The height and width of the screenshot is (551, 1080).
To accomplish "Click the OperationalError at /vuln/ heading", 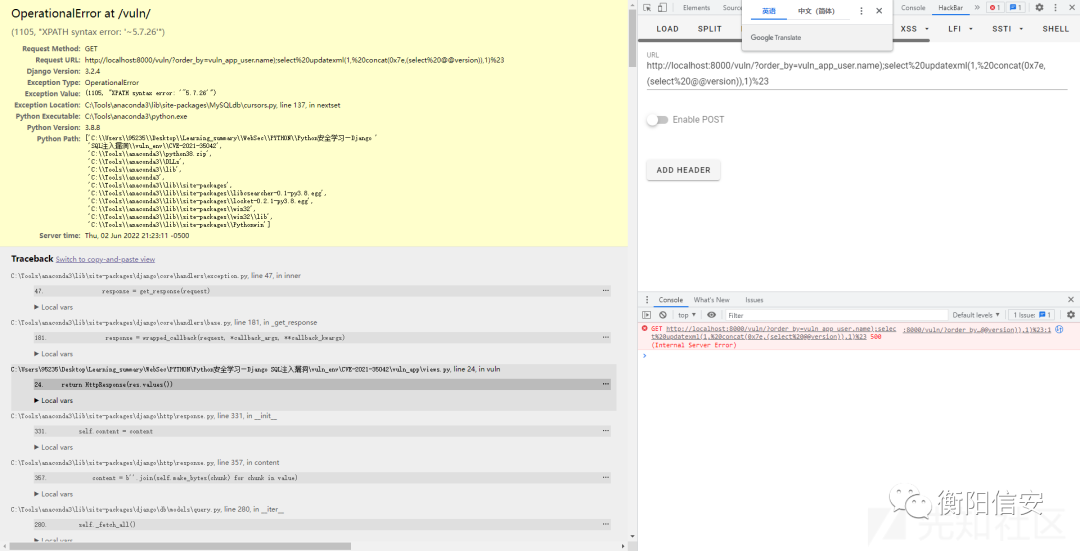I will pyautogui.click(x=81, y=13).
